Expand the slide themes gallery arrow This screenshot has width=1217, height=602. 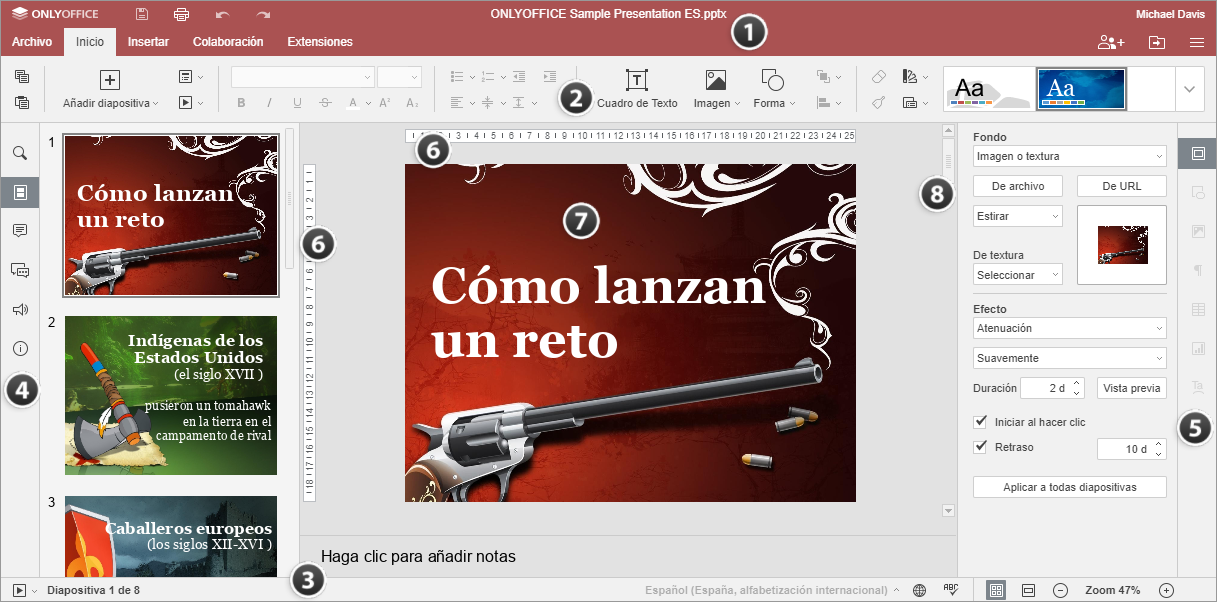(x=1189, y=89)
